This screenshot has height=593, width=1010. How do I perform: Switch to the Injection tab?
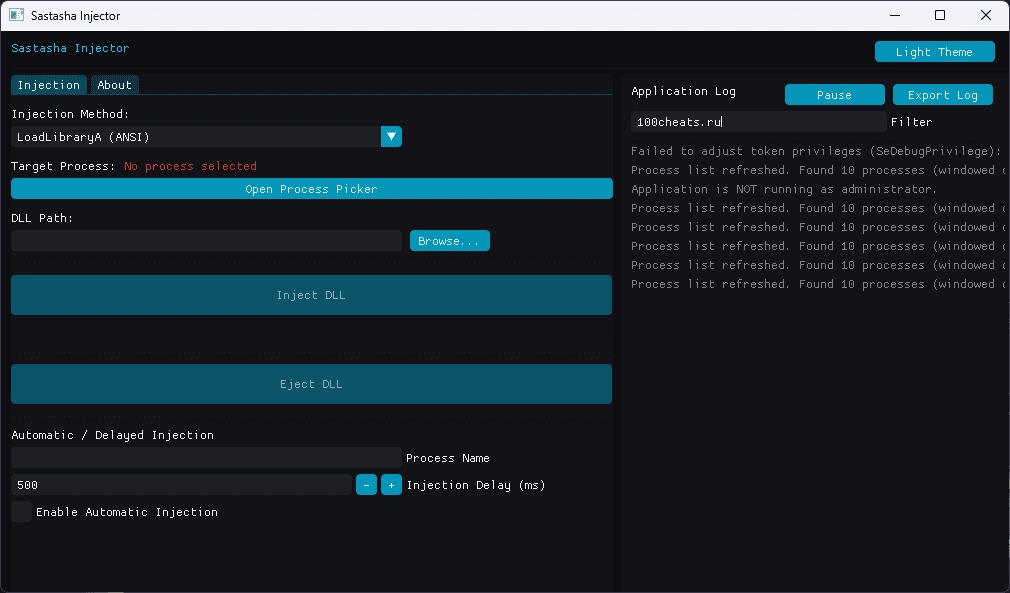49,85
